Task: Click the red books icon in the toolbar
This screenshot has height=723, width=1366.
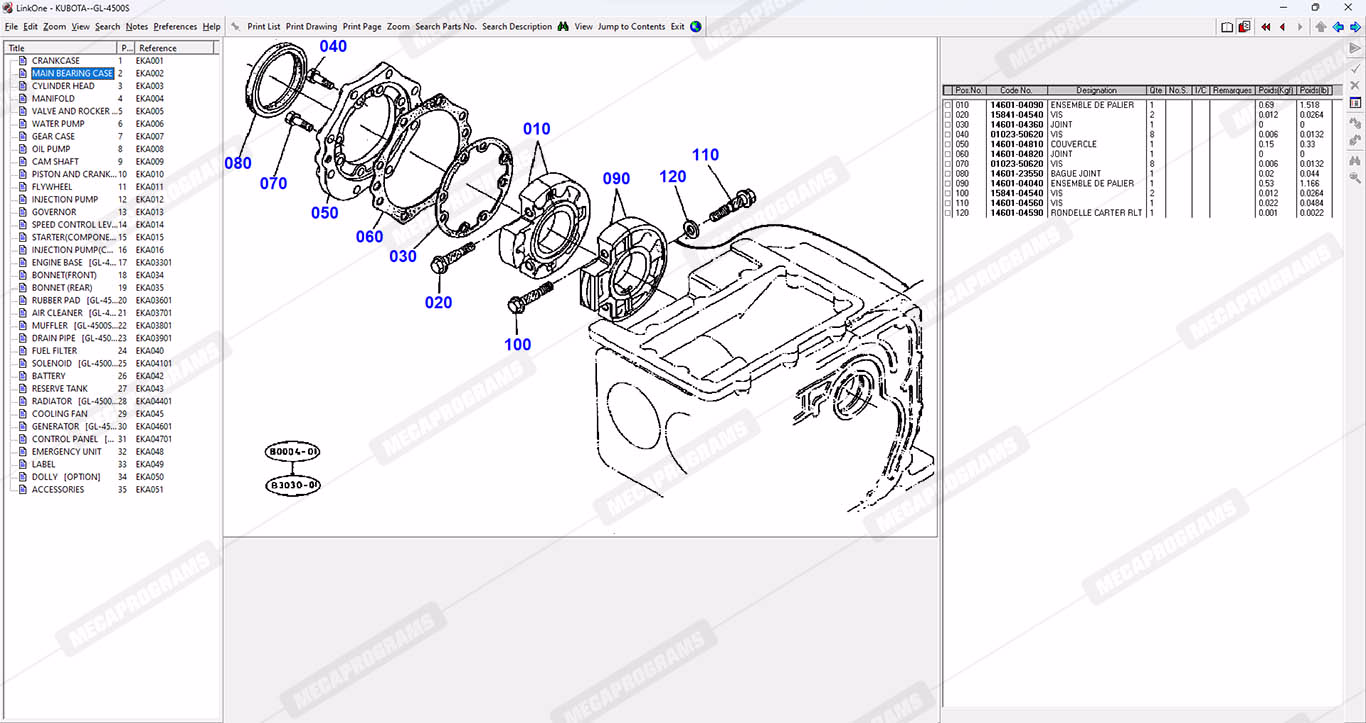Action: pos(1244,27)
